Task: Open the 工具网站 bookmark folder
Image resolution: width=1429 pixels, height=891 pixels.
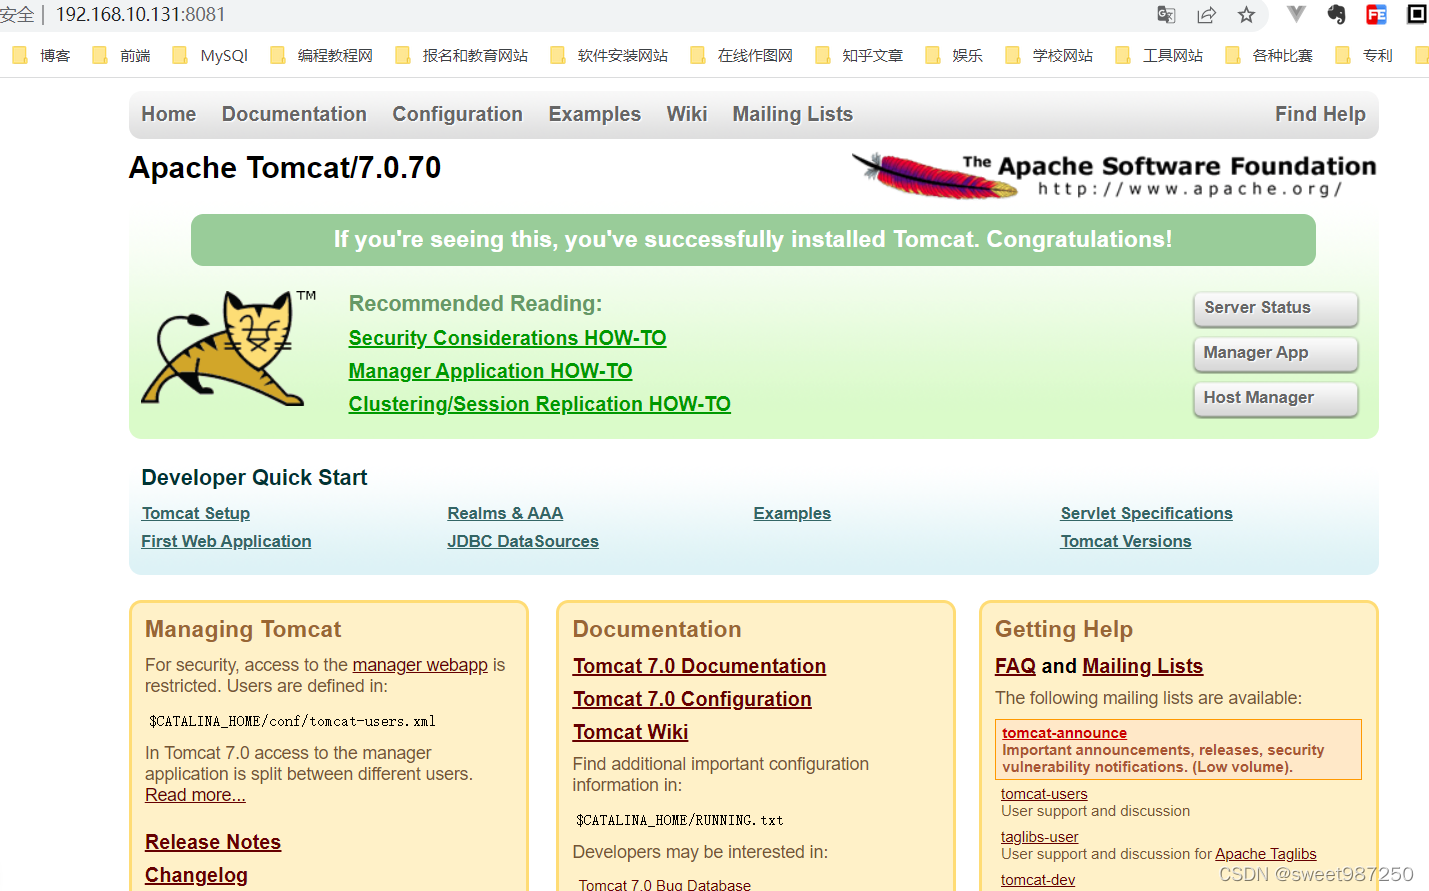Action: (1159, 55)
